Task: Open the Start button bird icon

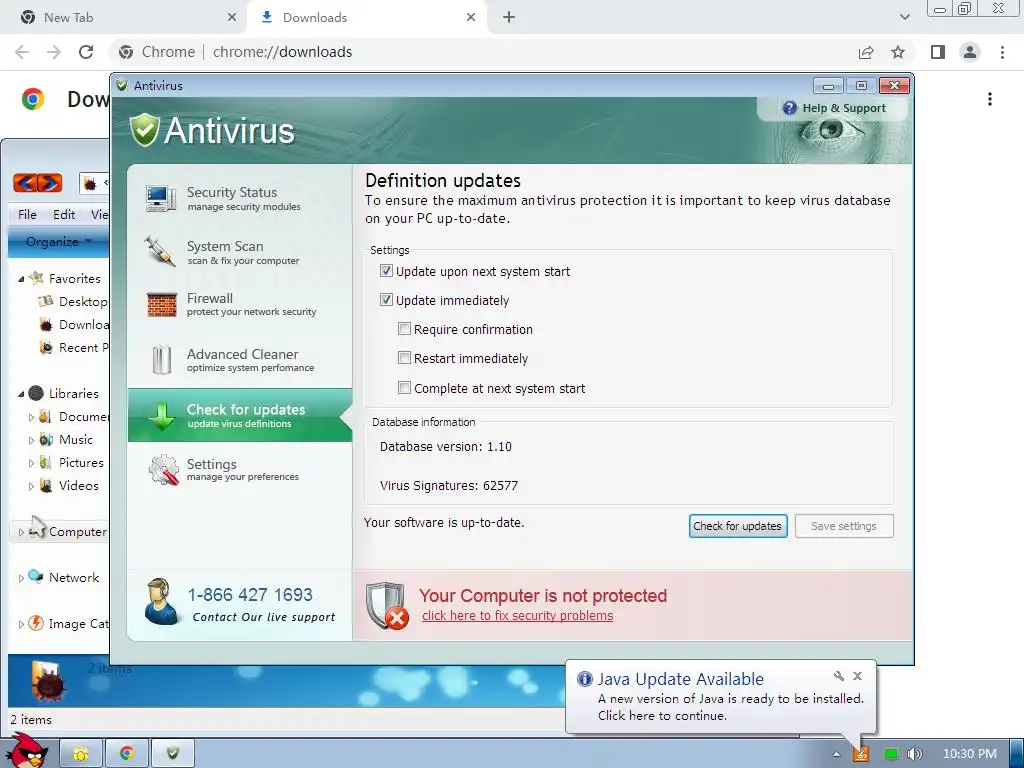Action: pyautogui.click(x=27, y=750)
